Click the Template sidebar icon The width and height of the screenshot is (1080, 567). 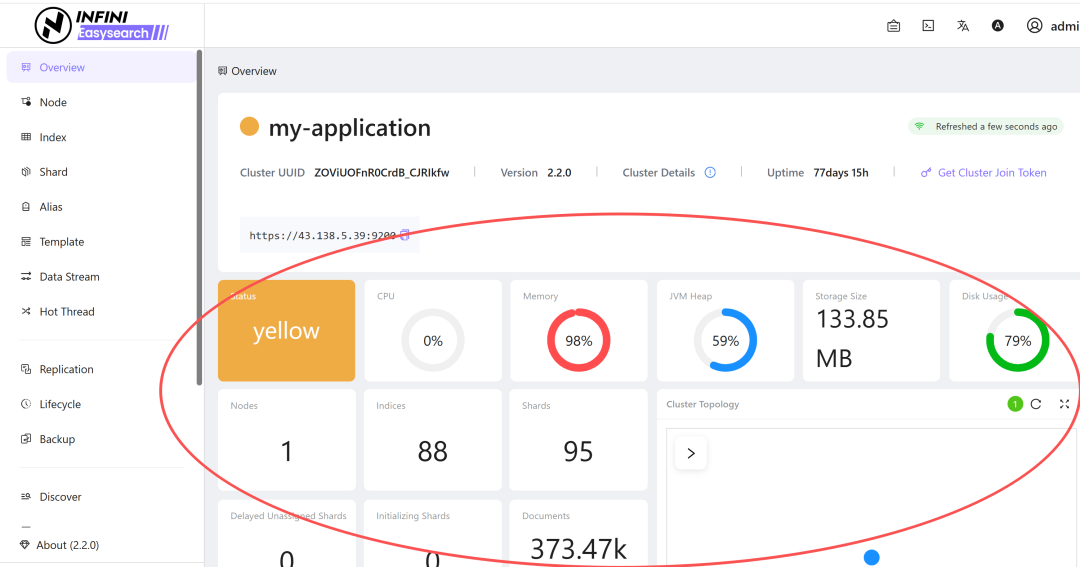pyautogui.click(x=26, y=242)
